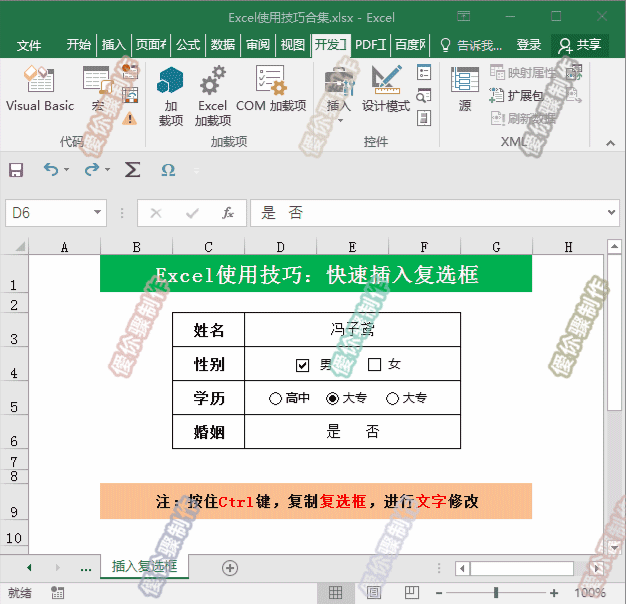Screen dimensions: 626x604
Task: Click the Select All corner triangle
Action: (19, 246)
